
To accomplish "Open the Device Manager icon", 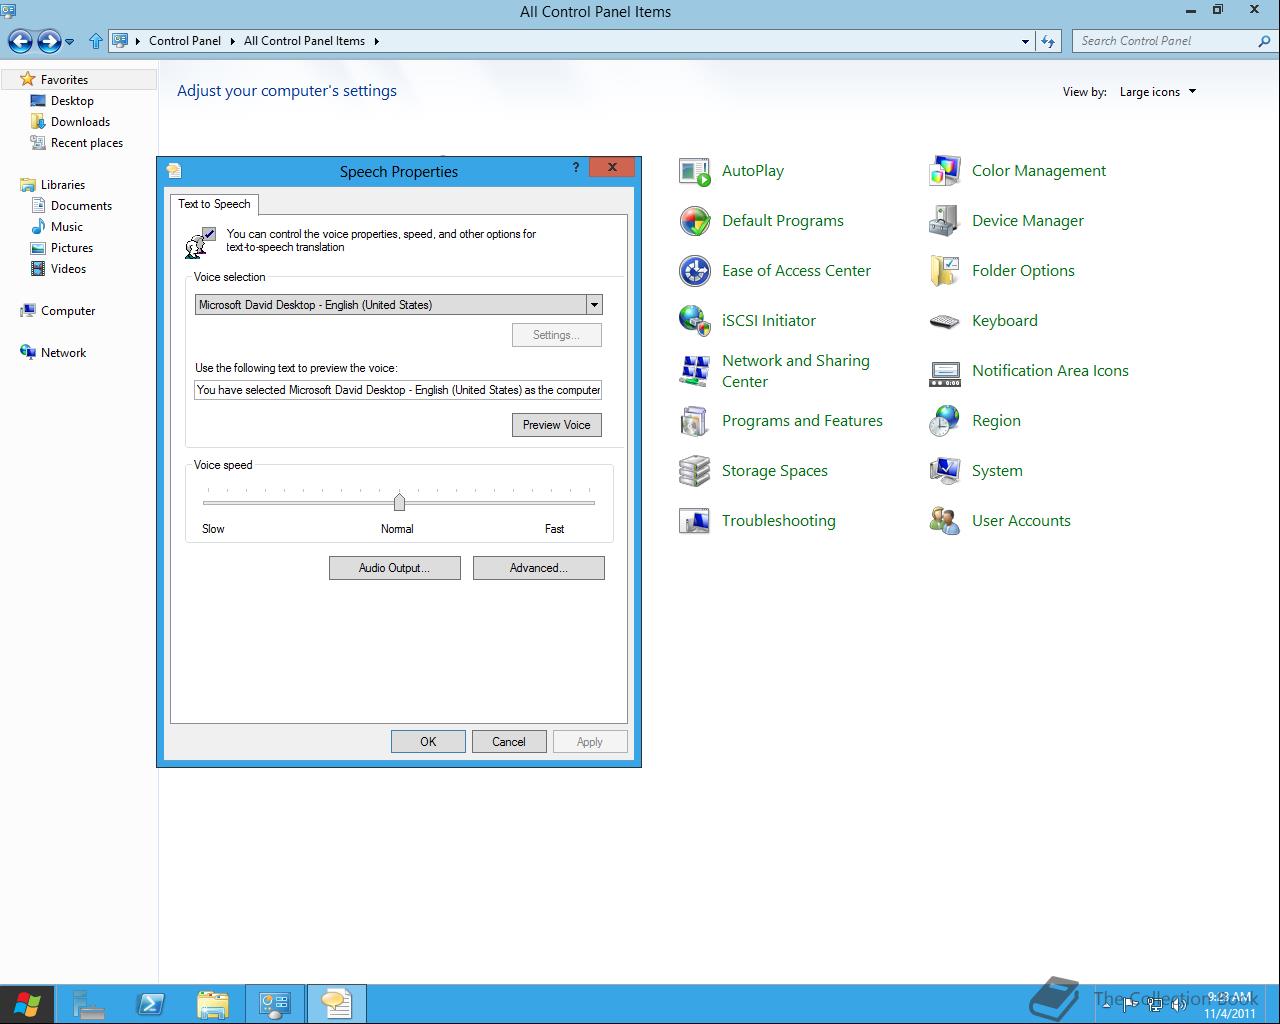I will [944, 221].
